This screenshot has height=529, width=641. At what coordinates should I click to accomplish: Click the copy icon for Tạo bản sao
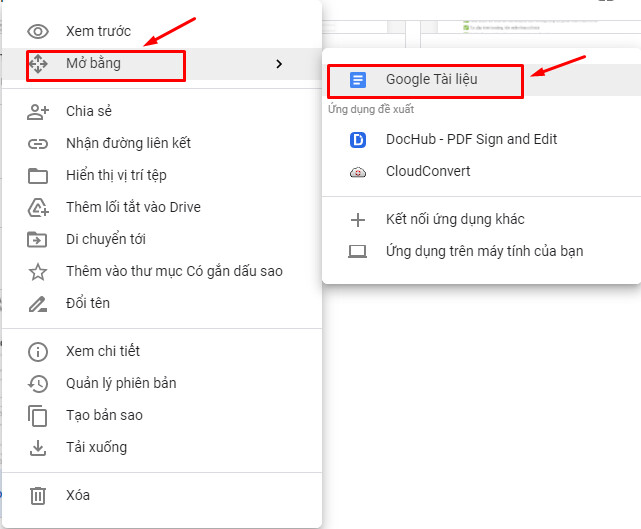pyautogui.click(x=38, y=416)
